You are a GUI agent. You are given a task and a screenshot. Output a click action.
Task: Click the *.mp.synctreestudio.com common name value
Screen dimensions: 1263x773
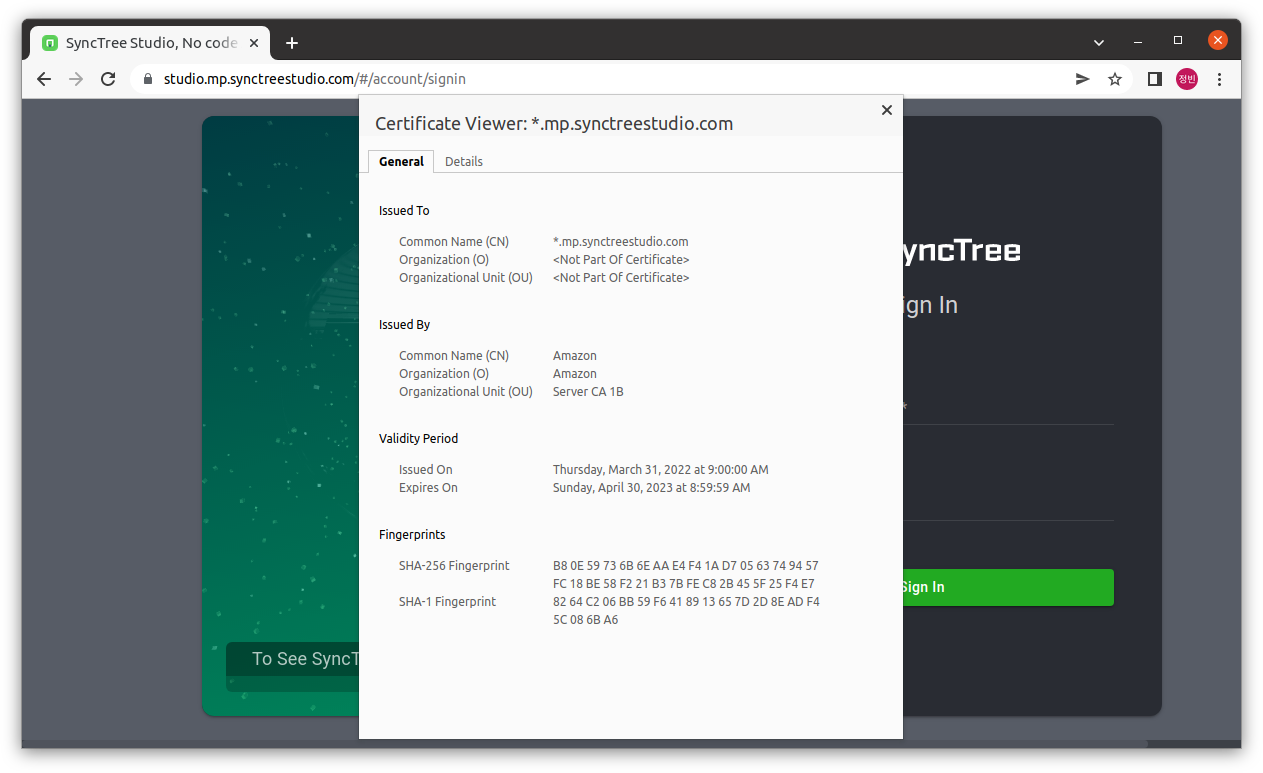(x=620, y=242)
